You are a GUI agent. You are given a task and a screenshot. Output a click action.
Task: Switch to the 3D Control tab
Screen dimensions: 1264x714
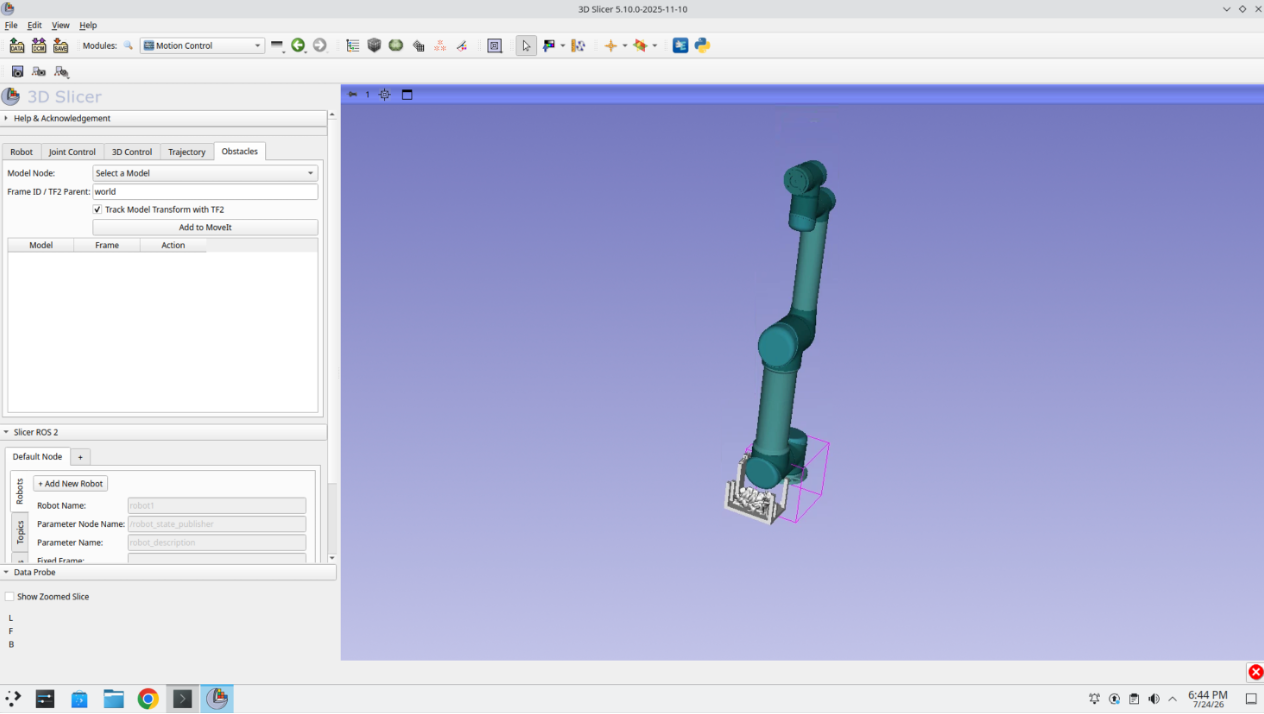(x=132, y=152)
